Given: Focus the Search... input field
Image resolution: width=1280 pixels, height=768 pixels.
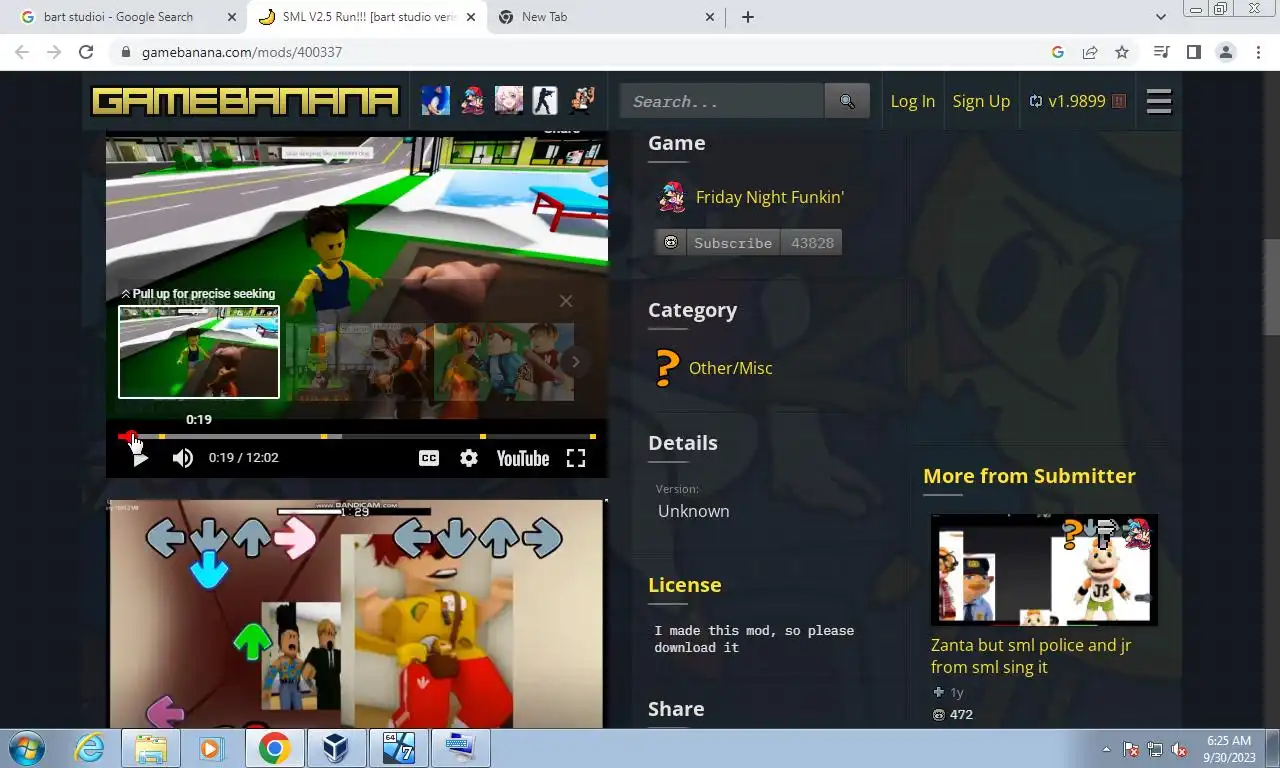Looking at the screenshot, I should click(722, 101).
